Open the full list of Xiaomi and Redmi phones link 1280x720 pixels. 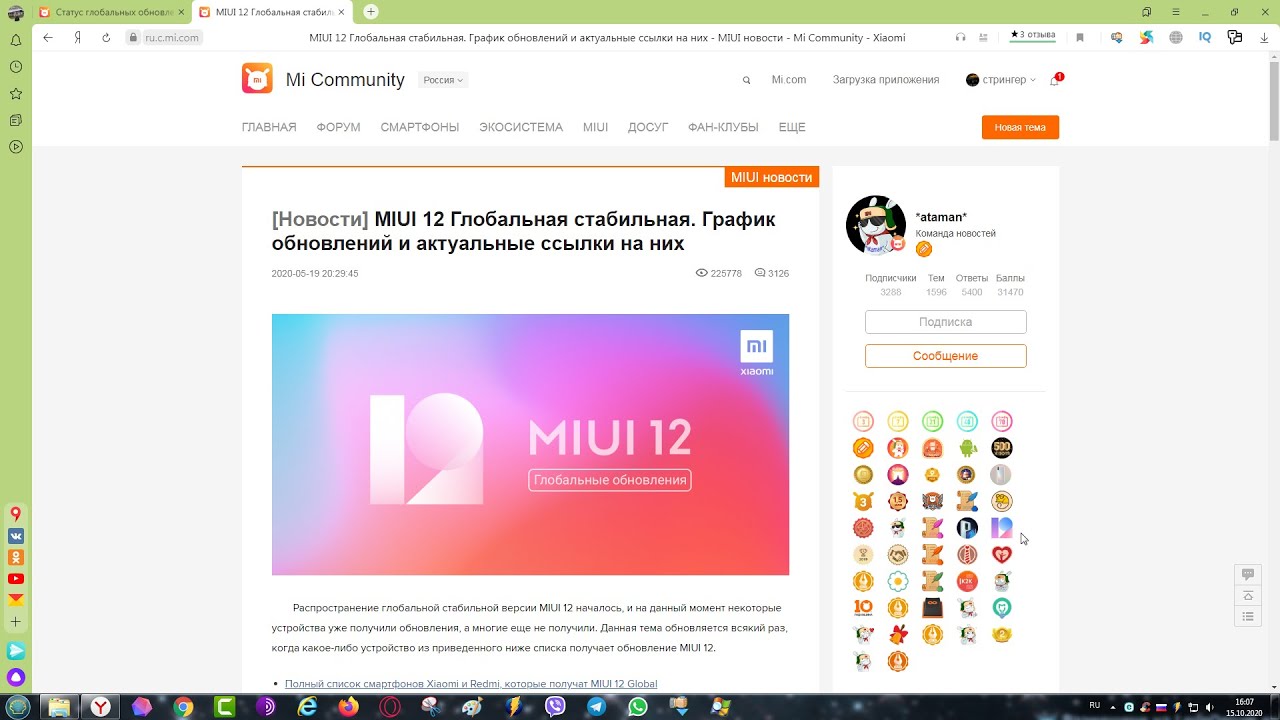coord(471,684)
